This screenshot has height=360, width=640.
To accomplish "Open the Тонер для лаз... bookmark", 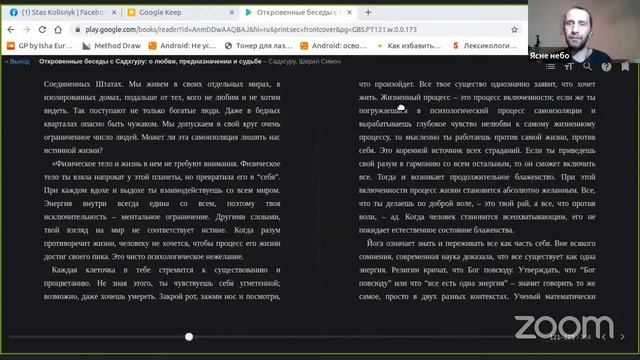I will (x=259, y=46).
